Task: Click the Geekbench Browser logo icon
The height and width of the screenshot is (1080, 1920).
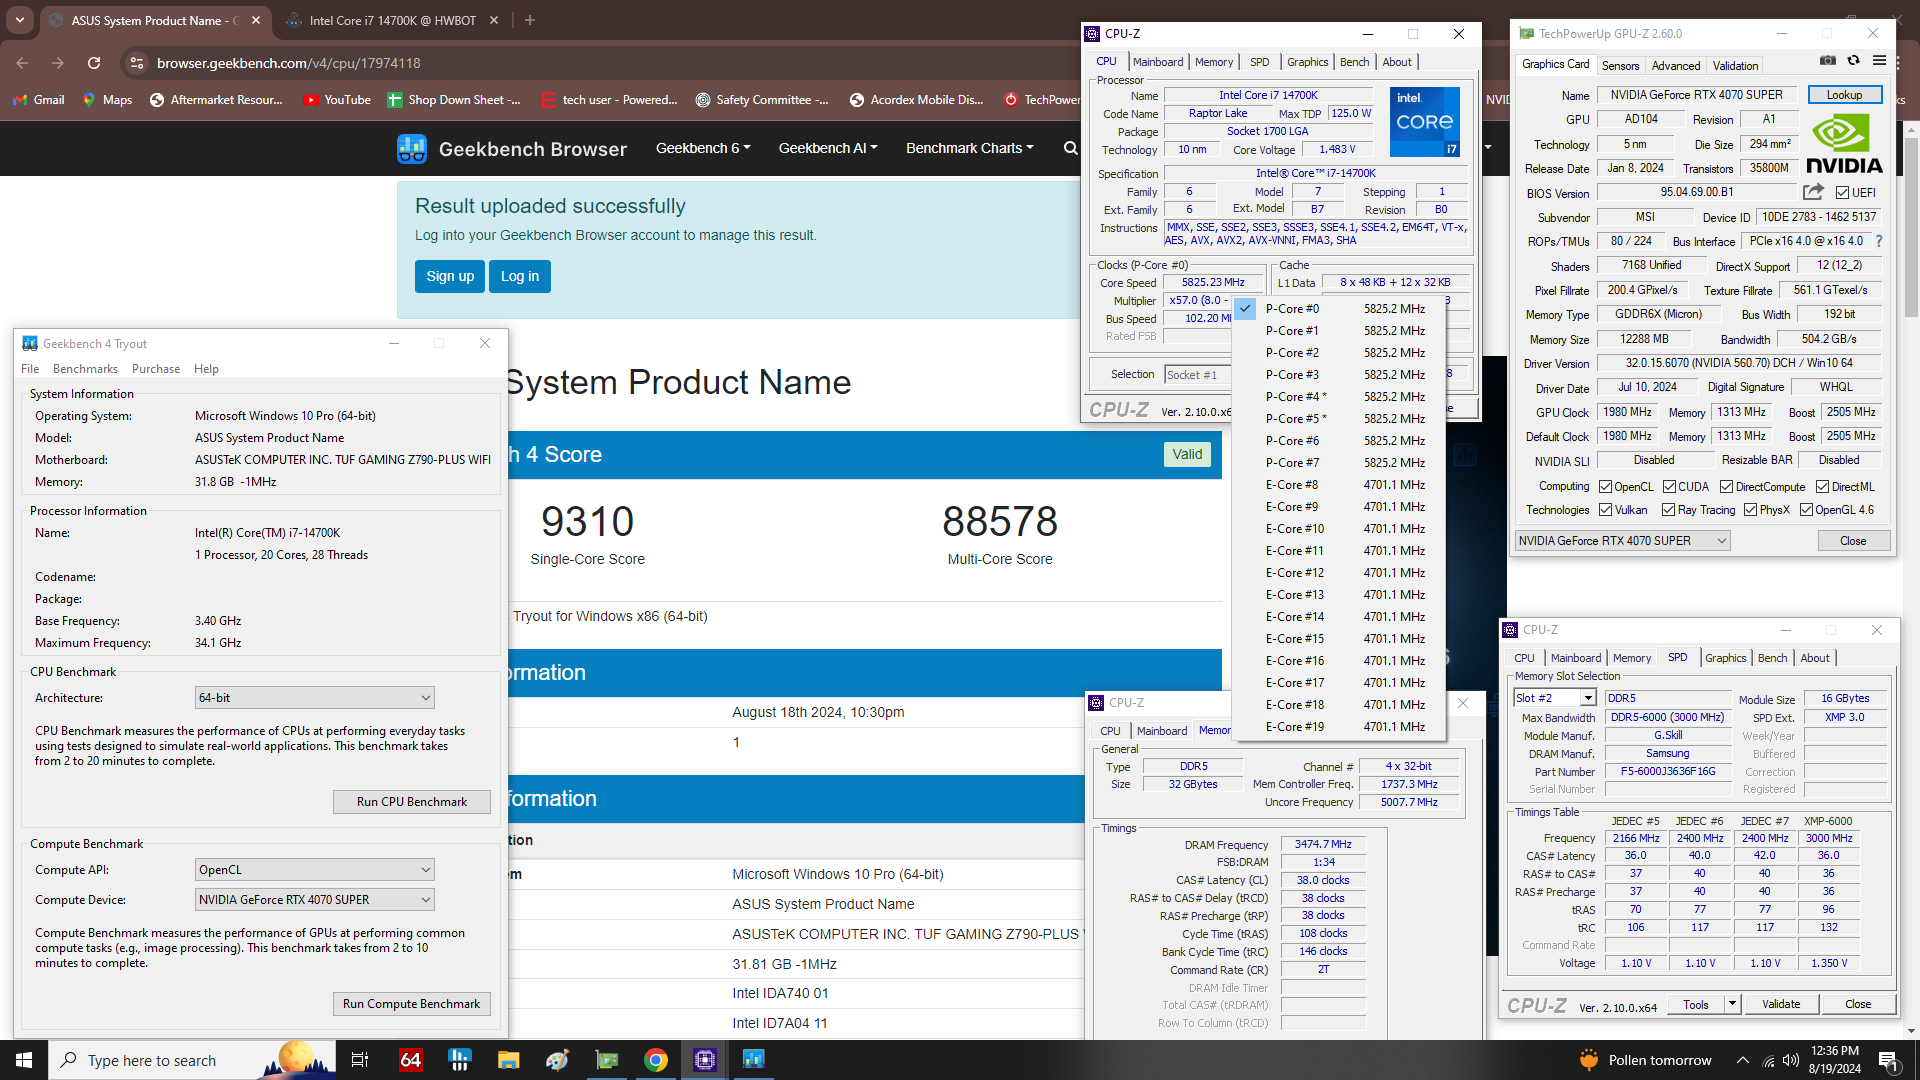Action: pyautogui.click(x=412, y=149)
